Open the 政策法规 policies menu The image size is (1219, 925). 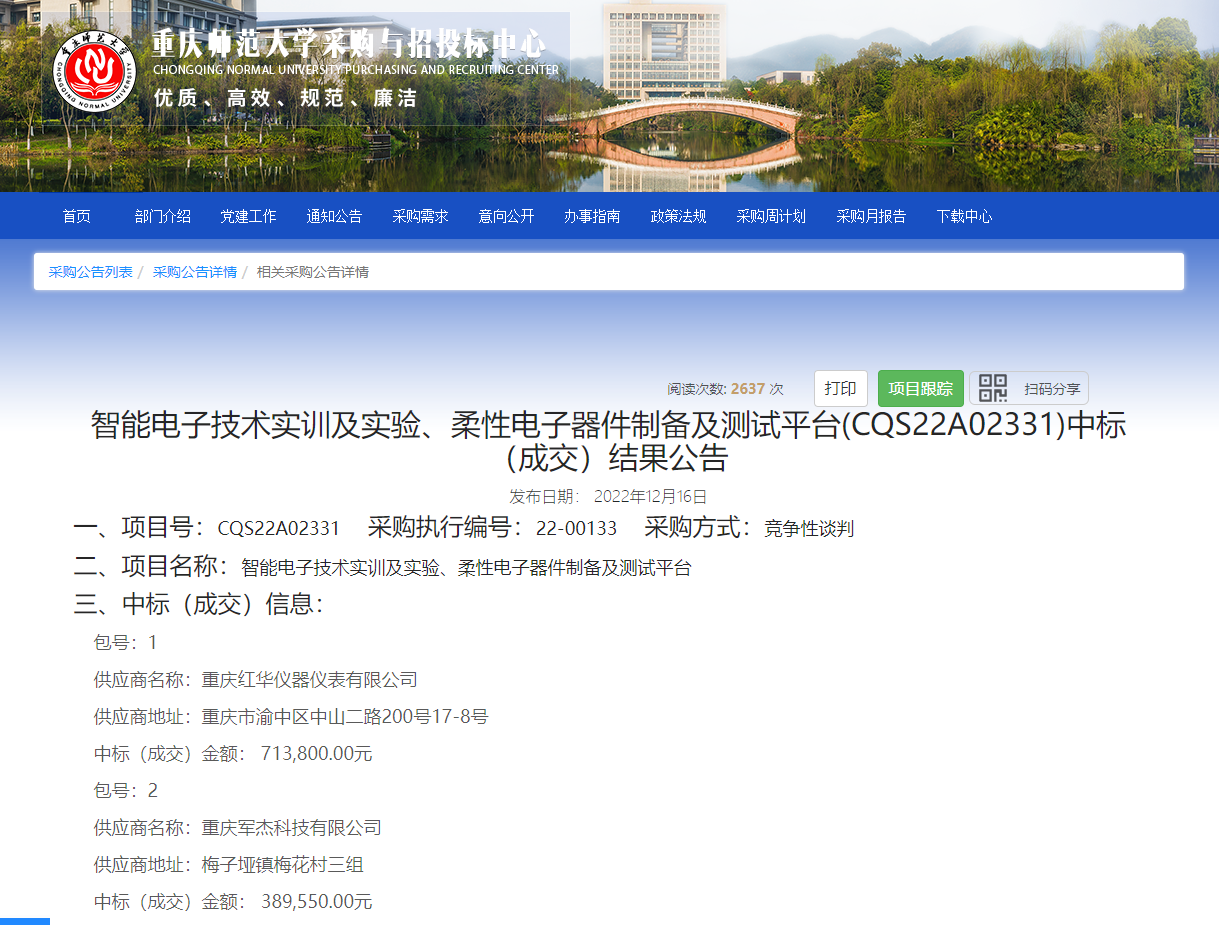[678, 214]
